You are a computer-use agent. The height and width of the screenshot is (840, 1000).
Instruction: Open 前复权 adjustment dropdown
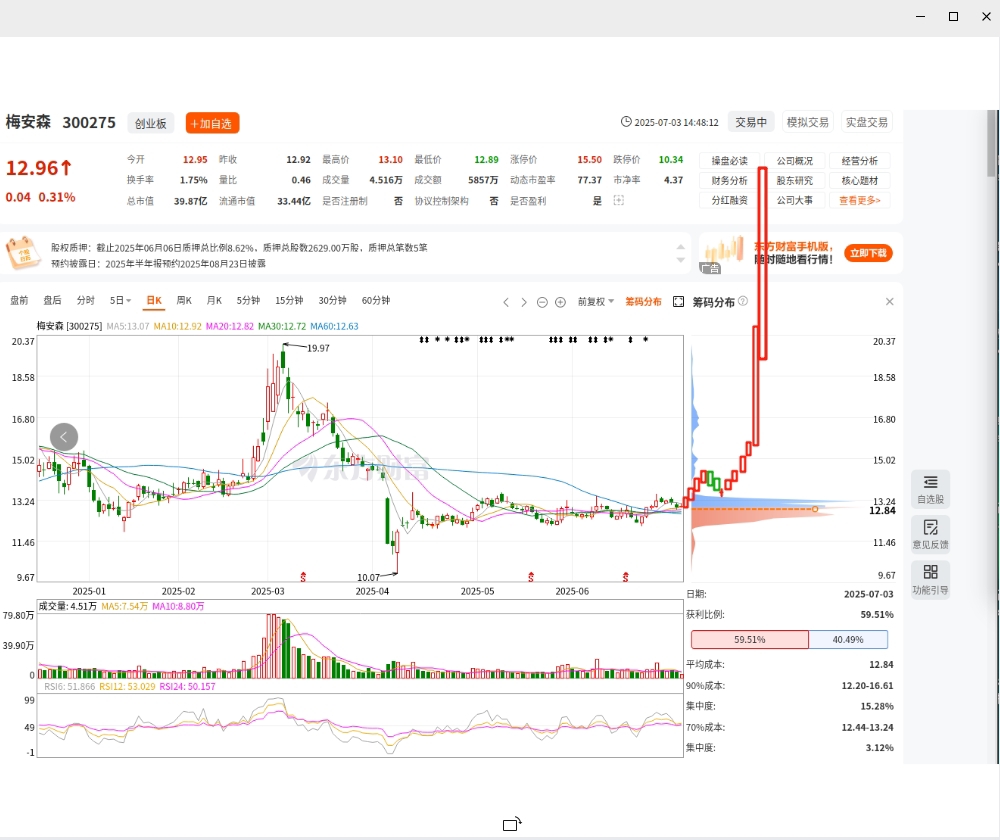click(596, 302)
